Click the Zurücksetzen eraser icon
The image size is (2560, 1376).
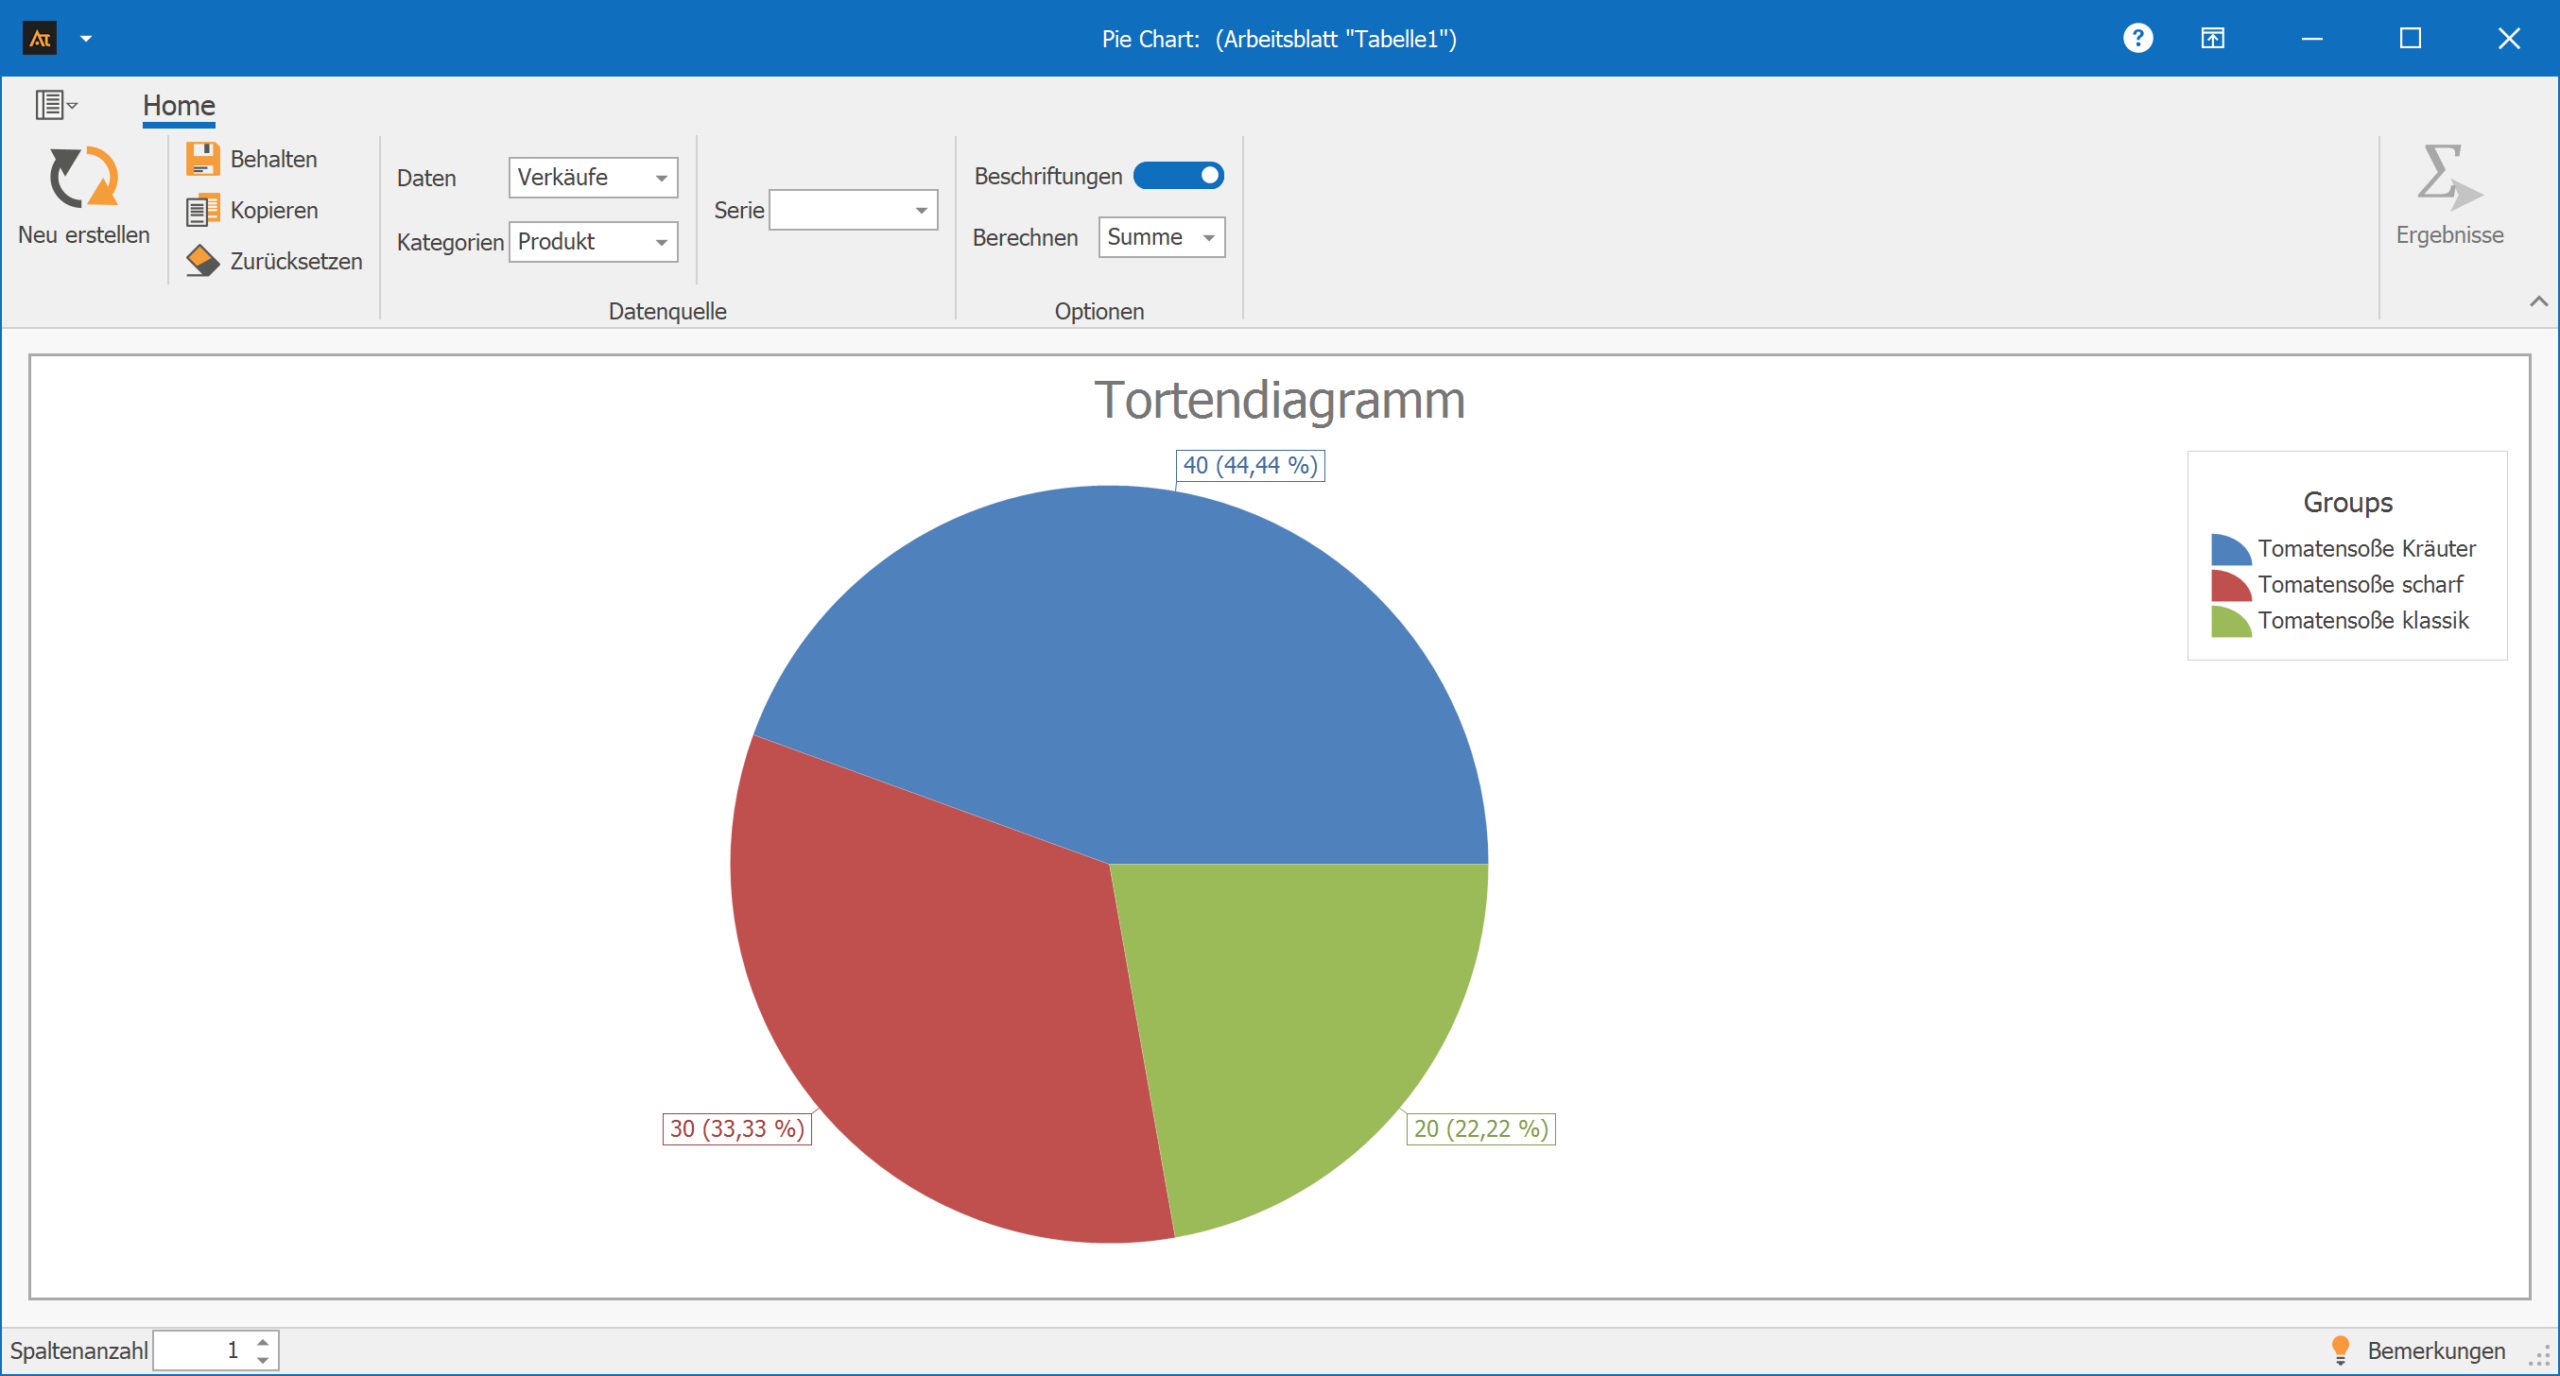pyautogui.click(x=202, y=261)
